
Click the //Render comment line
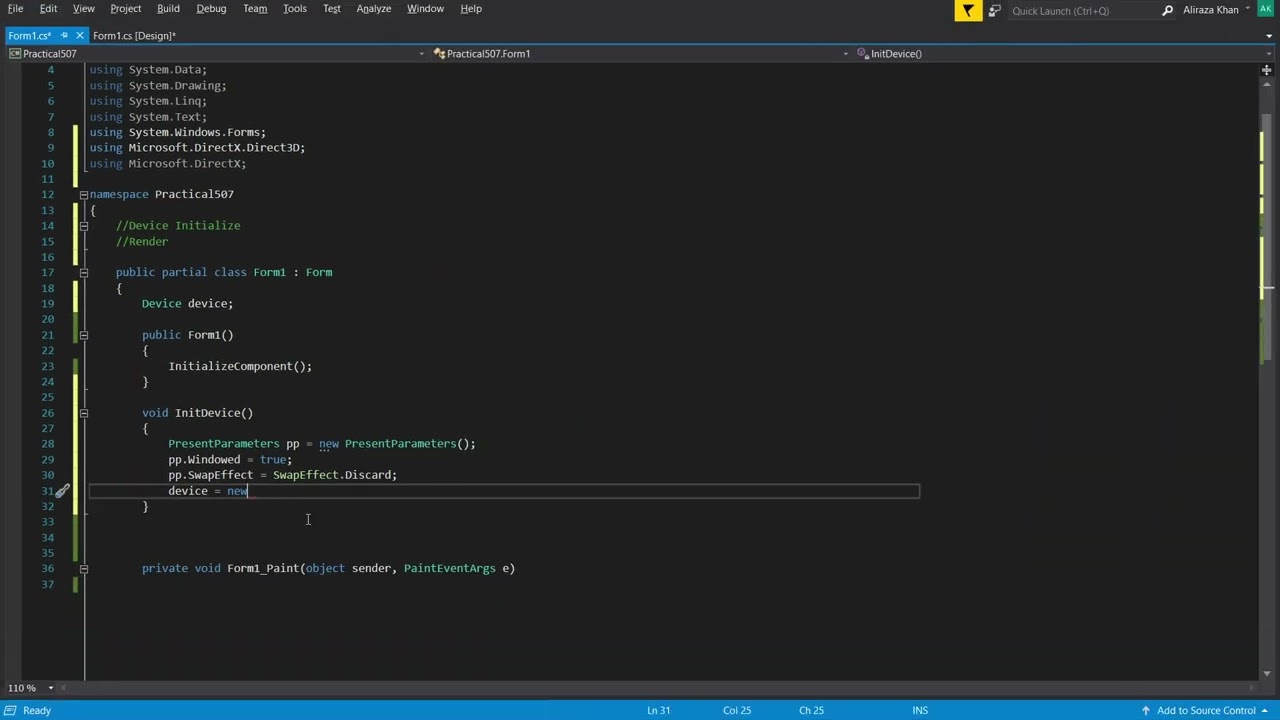pyautogui.click(x=142, y=242)
